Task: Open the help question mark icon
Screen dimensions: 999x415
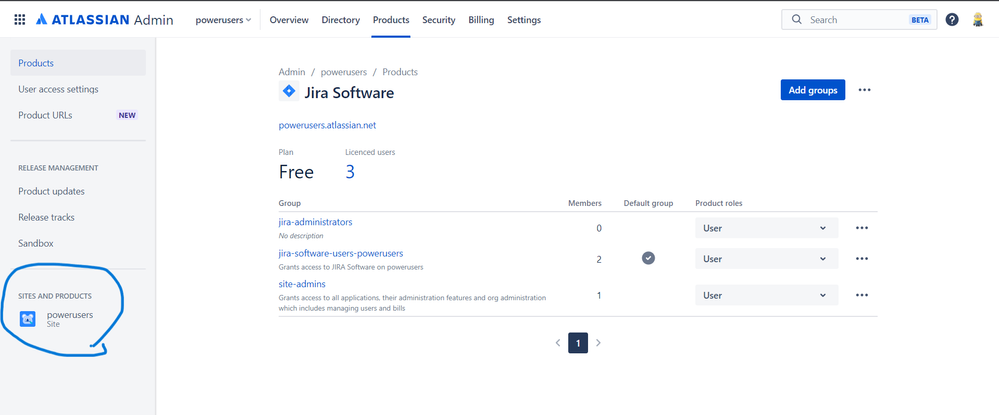Action: click(951, 20)
